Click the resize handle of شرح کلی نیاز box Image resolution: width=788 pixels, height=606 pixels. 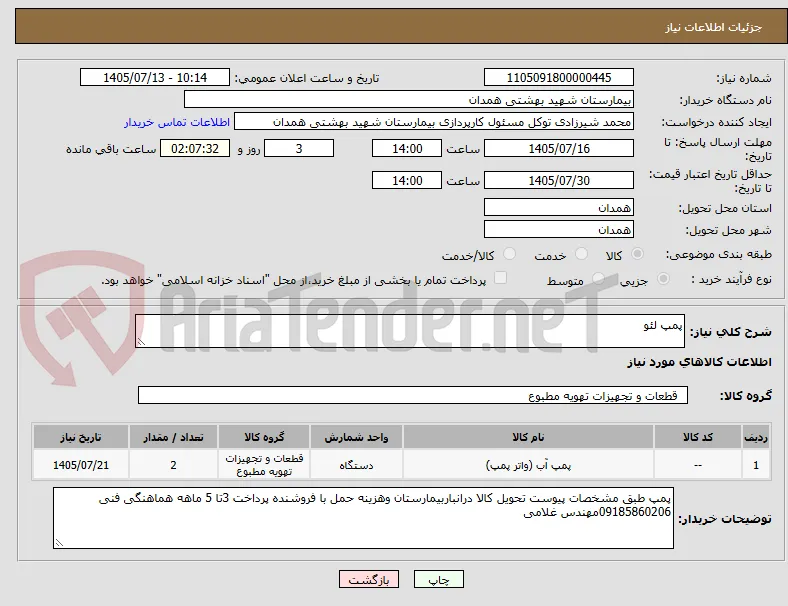[x=141, y=342]
